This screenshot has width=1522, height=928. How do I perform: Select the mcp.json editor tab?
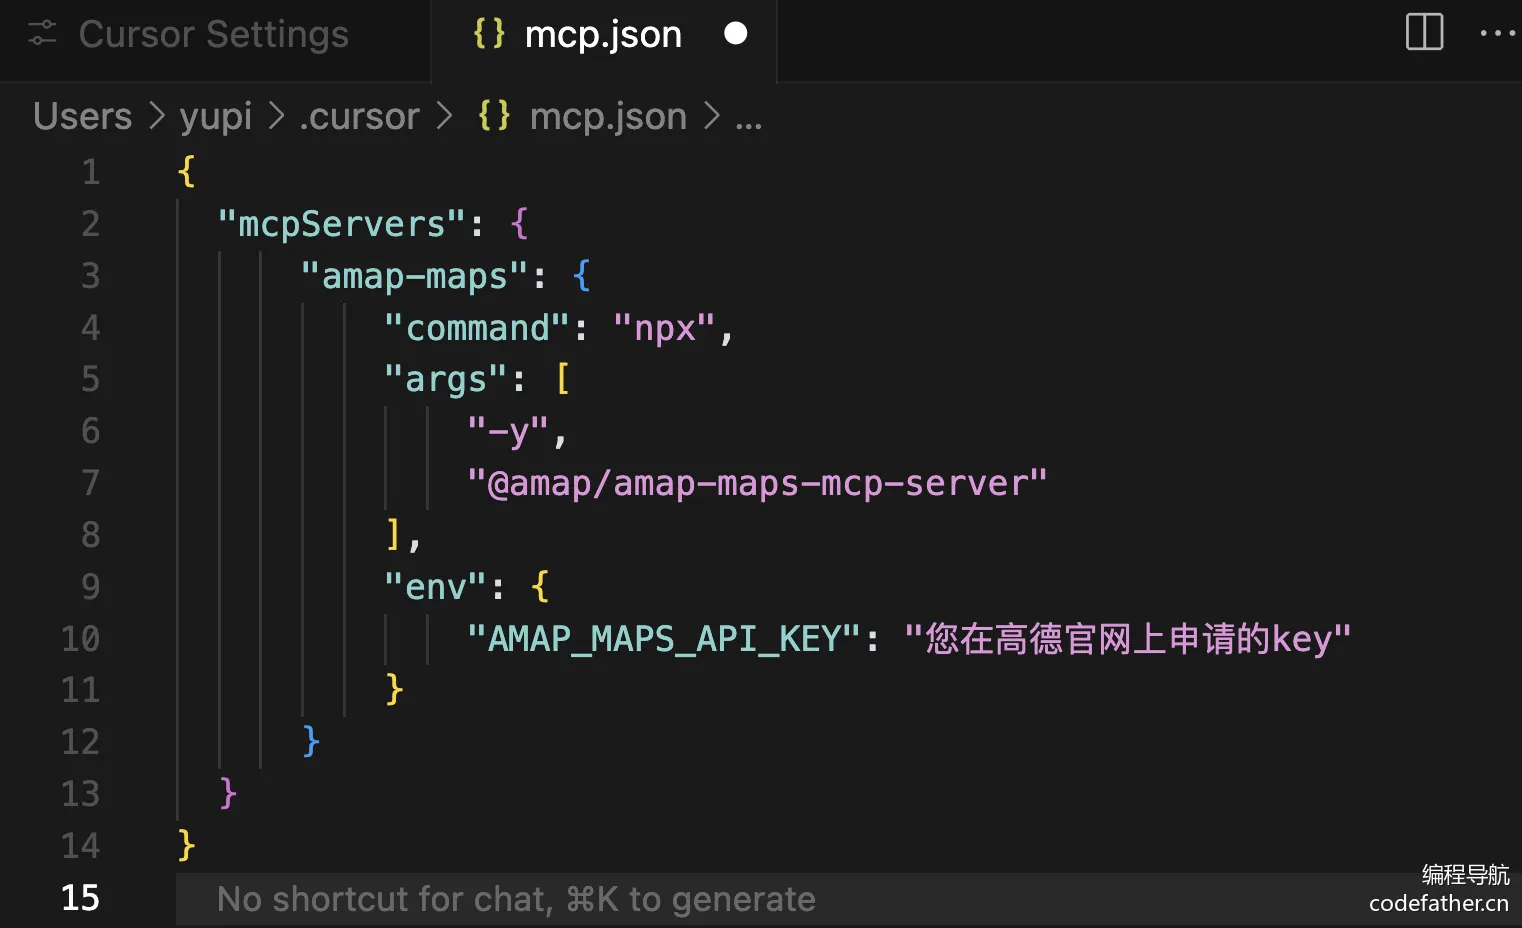click(x=604, y=35)
